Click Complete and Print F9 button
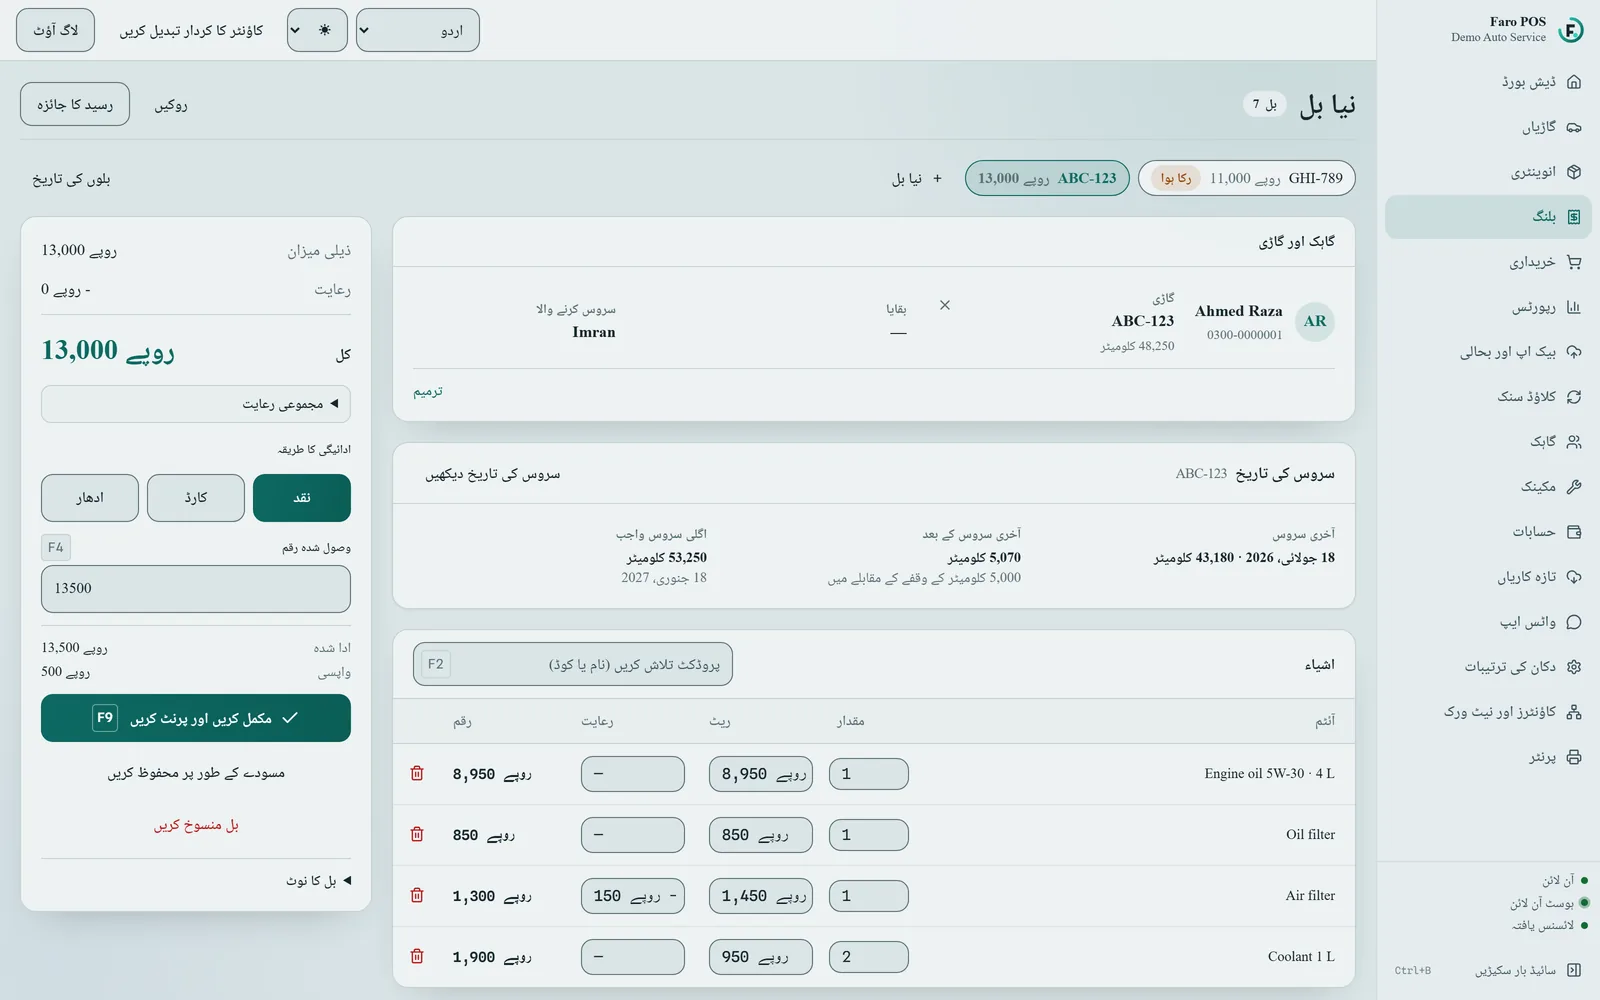Viewport: 1600px width, 1000px height. 196,718
